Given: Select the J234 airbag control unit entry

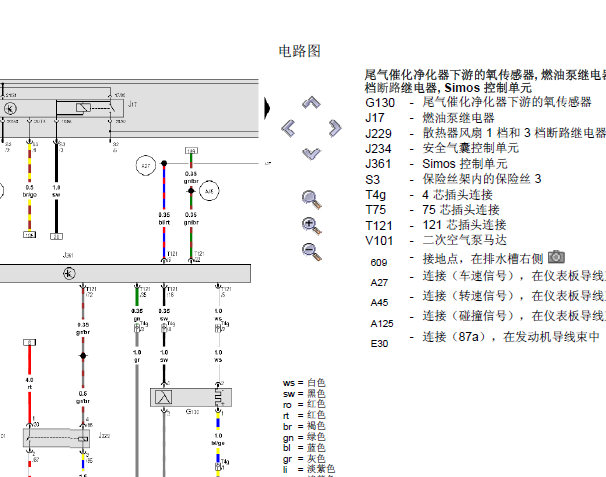Looking at the screenshot, I should click(x=442, y=148).
